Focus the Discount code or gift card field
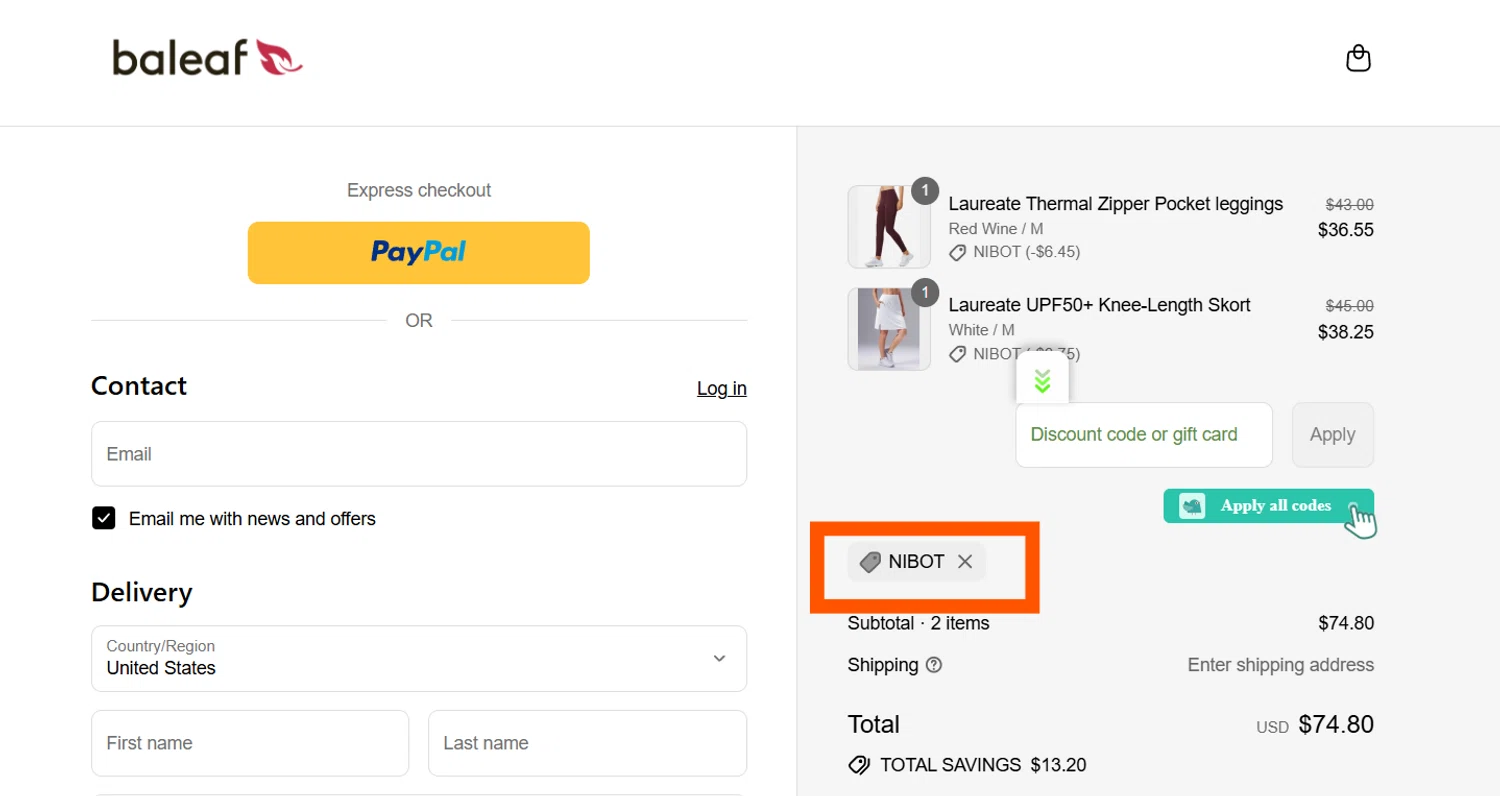The height and width of the screenshot is (796, 1500). pos(1144,435)
